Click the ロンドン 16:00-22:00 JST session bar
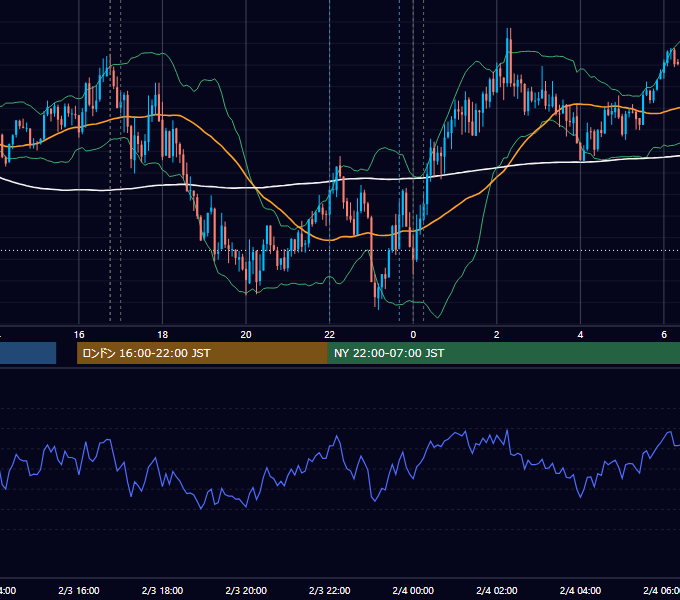This screenshot has width=680, height=600. coord(202,353)
